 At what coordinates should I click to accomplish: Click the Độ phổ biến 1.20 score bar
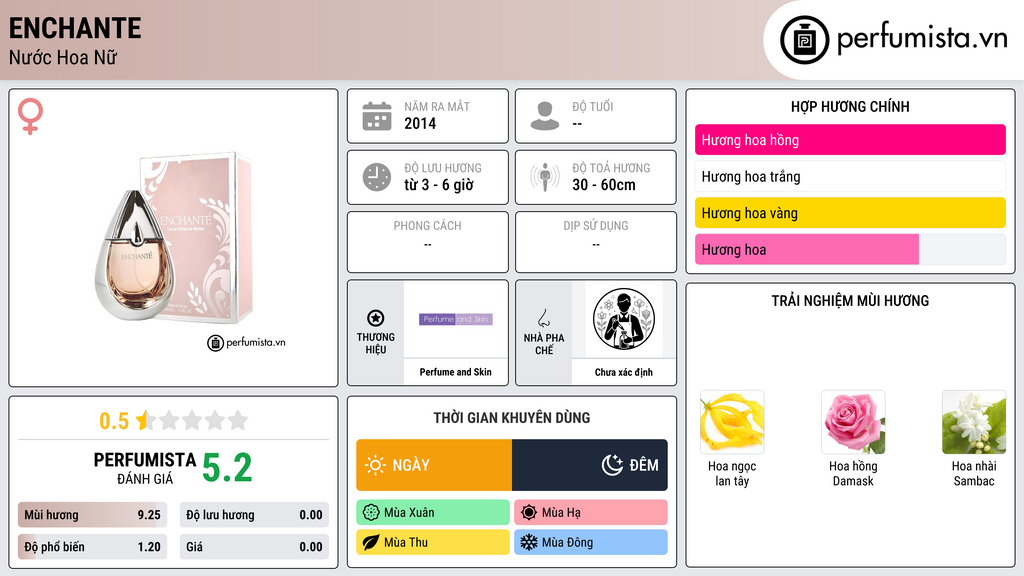(92, 547)
